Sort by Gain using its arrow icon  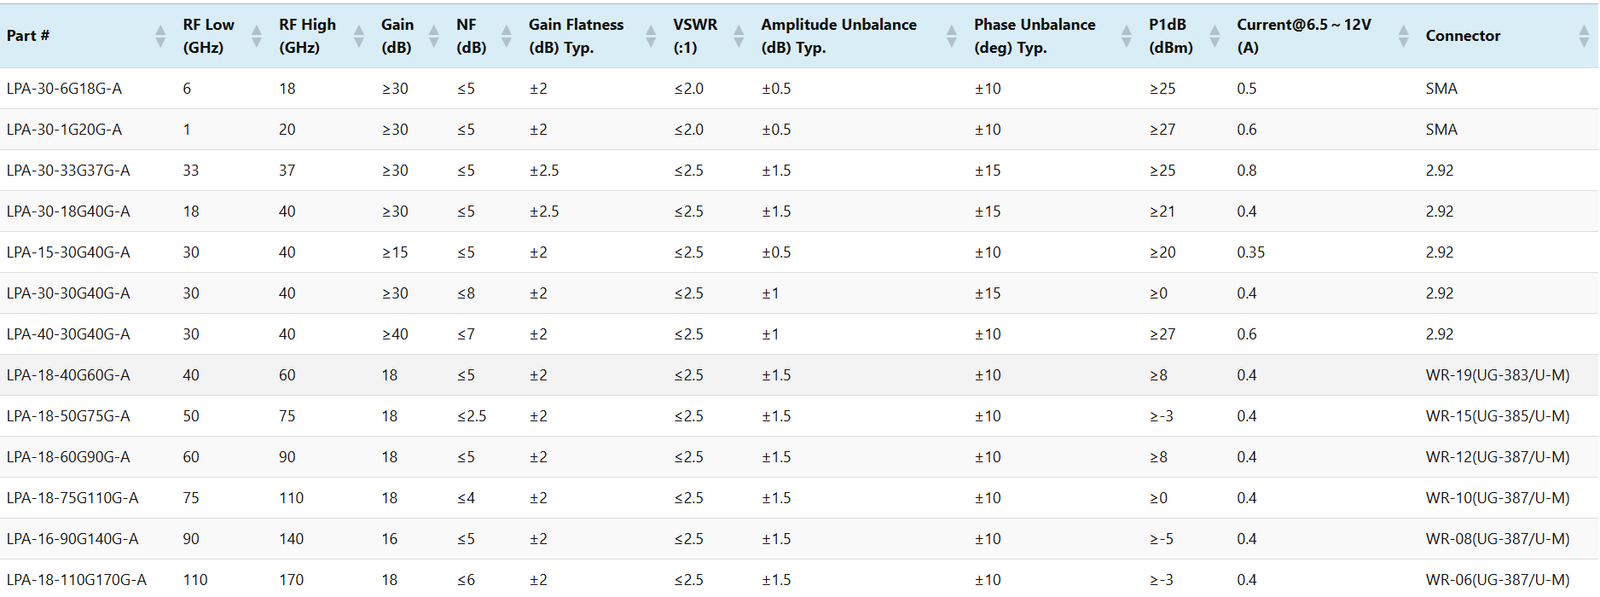pyautogui.click(x=434, y=36)
